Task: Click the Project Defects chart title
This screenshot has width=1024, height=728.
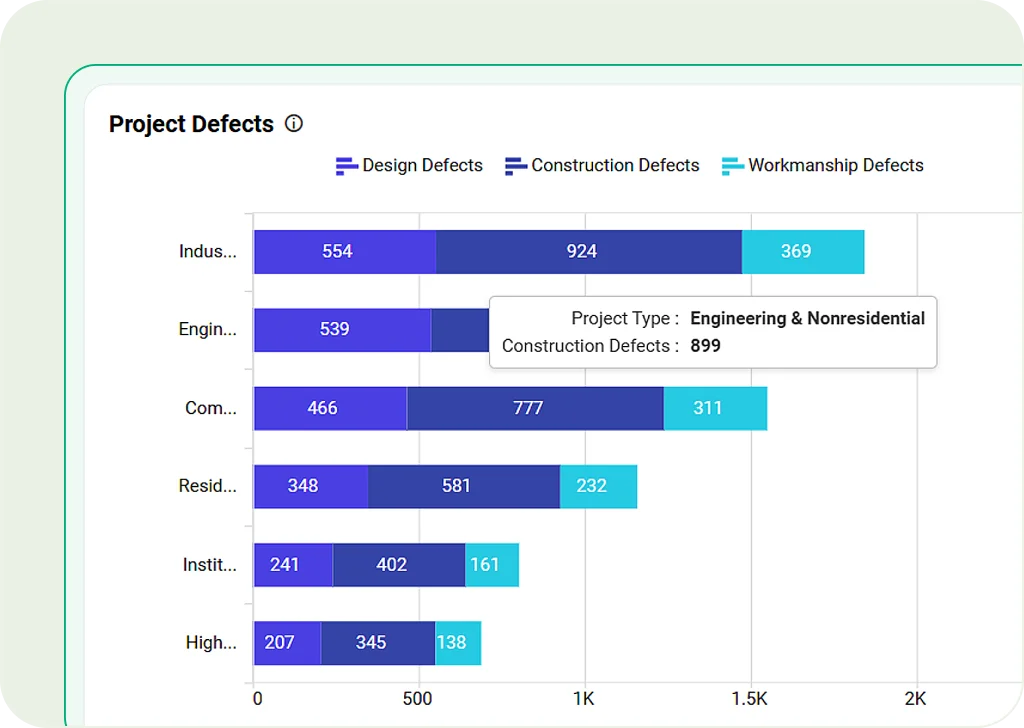Action: [191, 124]
